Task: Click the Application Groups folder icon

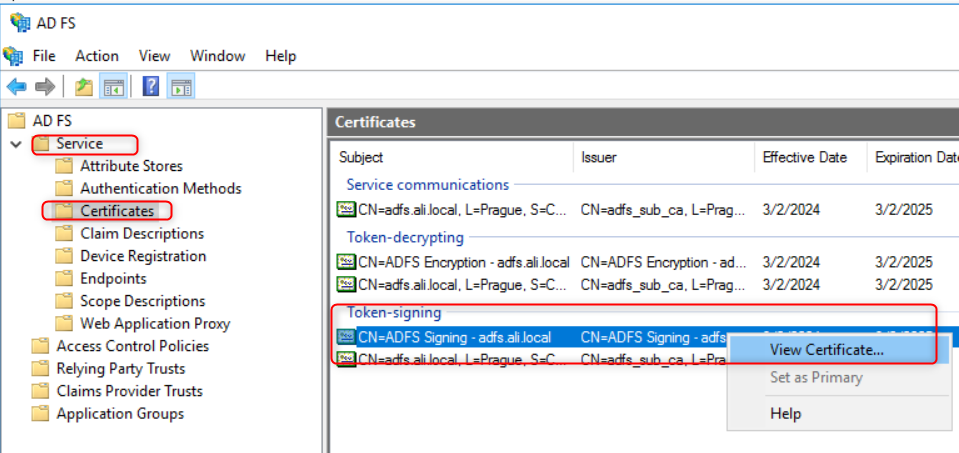Action: [40, 414]
